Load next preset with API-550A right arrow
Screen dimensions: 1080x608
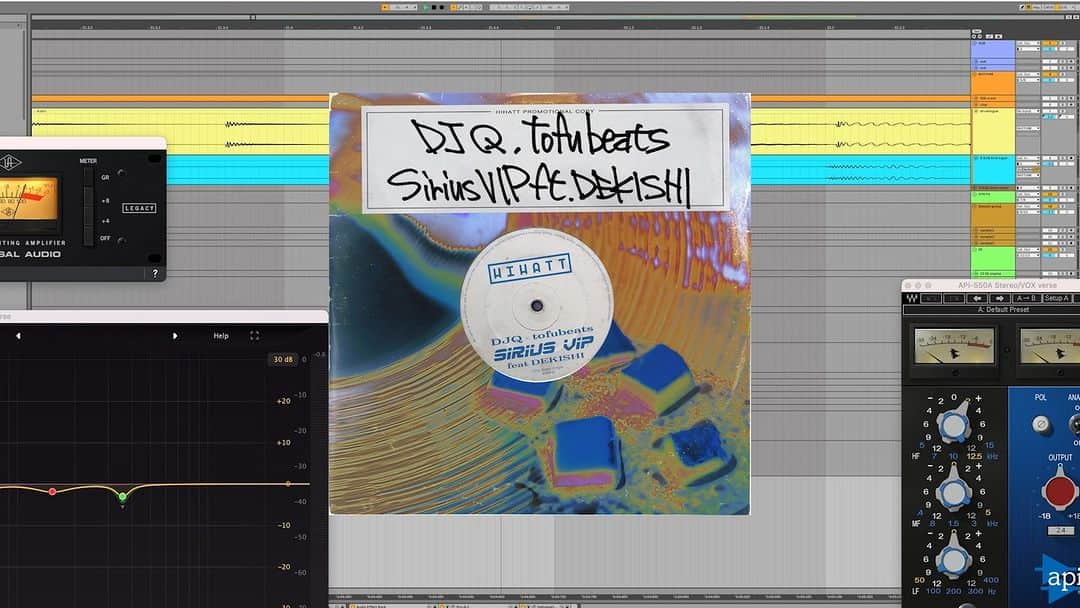(999, 298)
